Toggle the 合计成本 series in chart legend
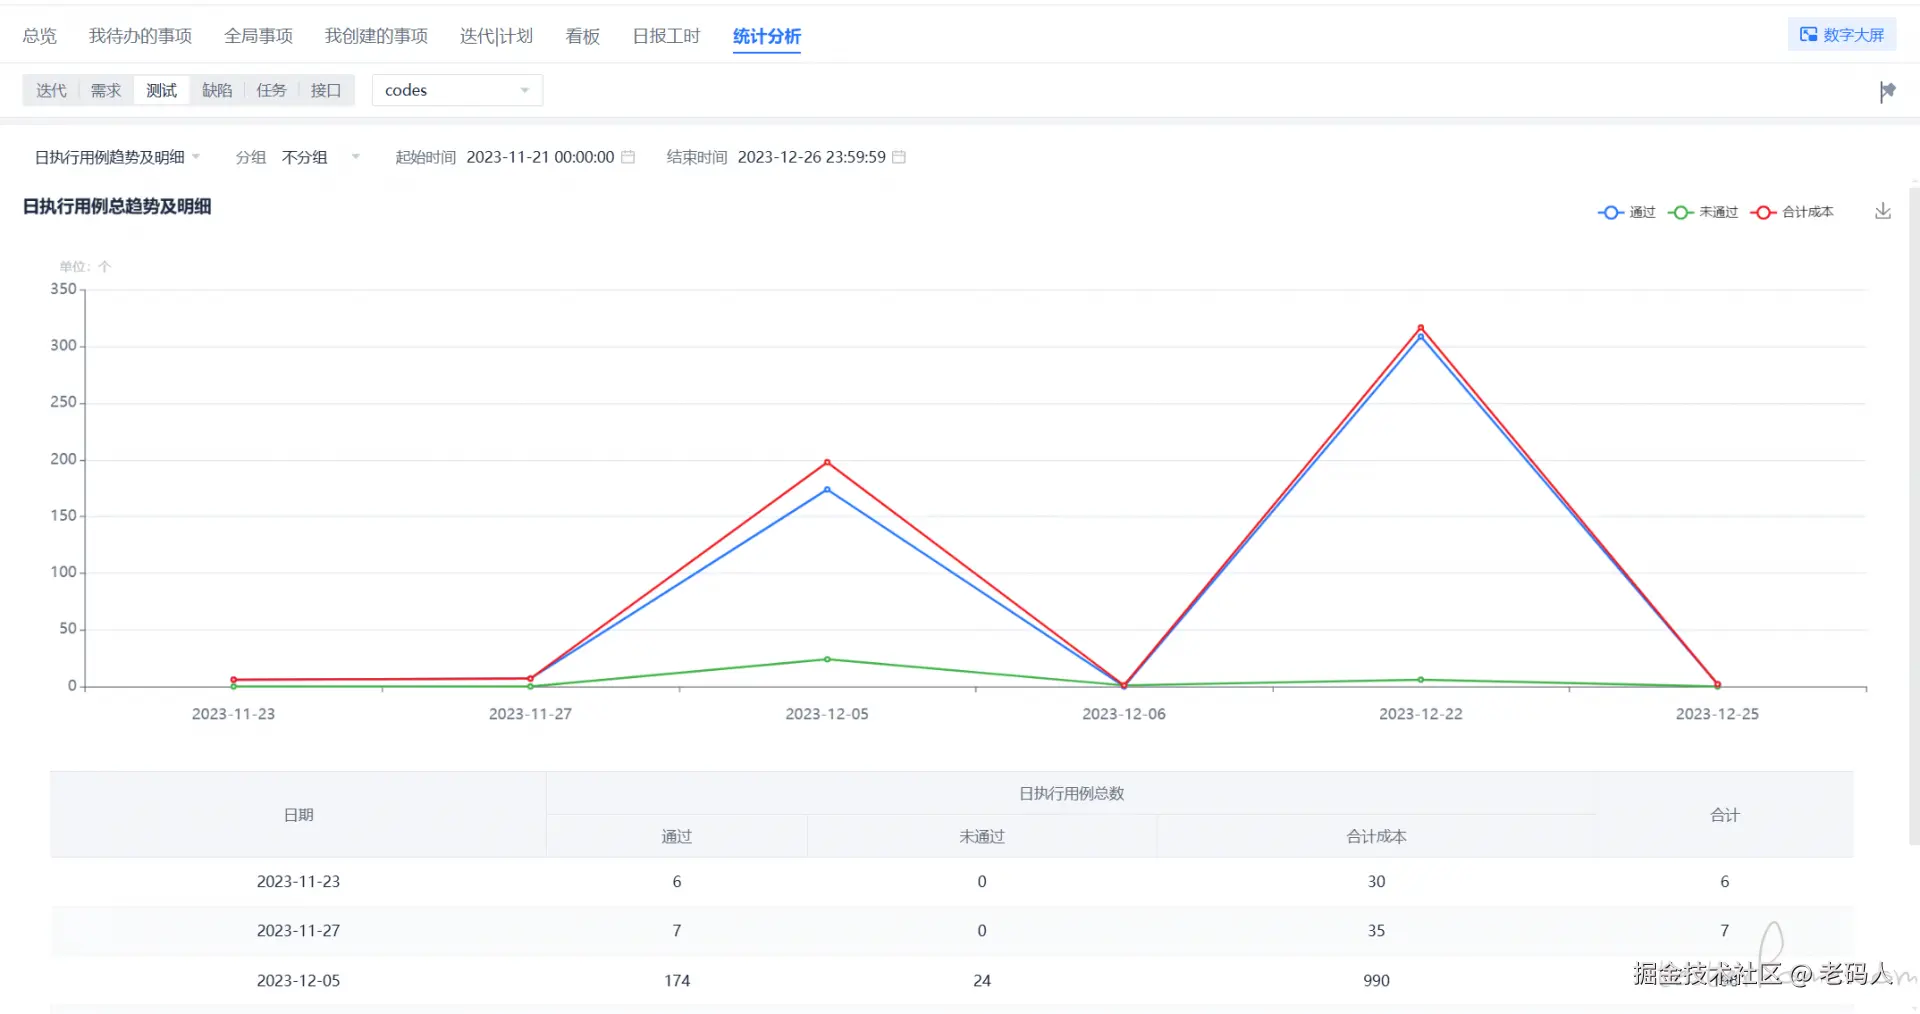 (1792, 212)
